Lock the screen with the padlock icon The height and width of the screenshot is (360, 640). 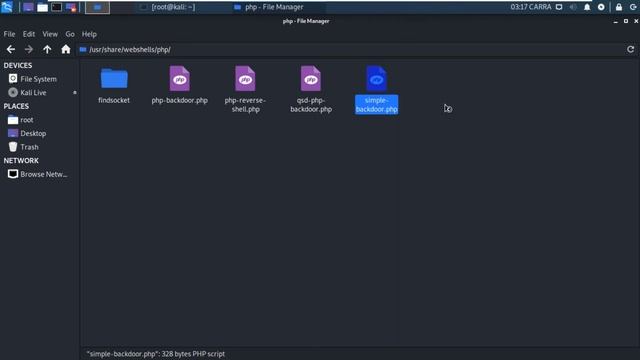coord(619,7)
